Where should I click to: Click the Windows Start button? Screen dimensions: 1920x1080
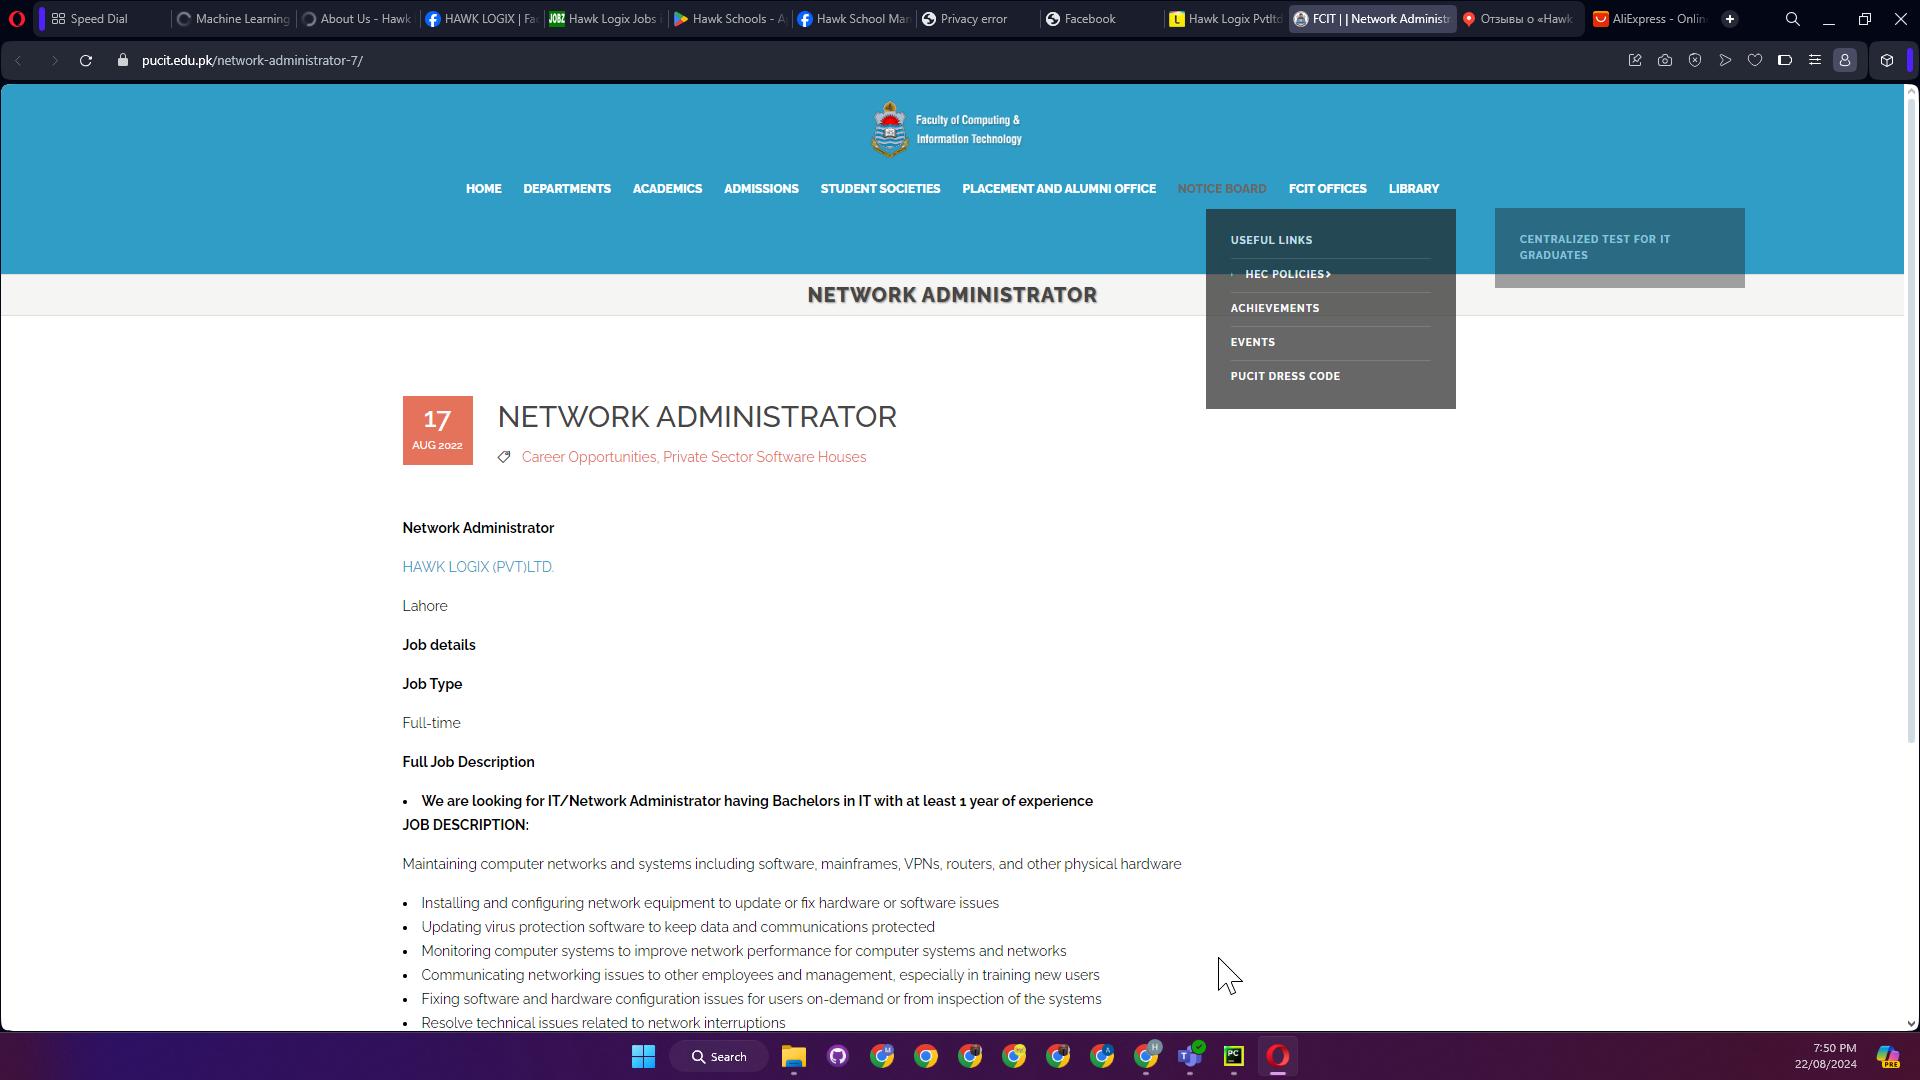click(643, 1056)
